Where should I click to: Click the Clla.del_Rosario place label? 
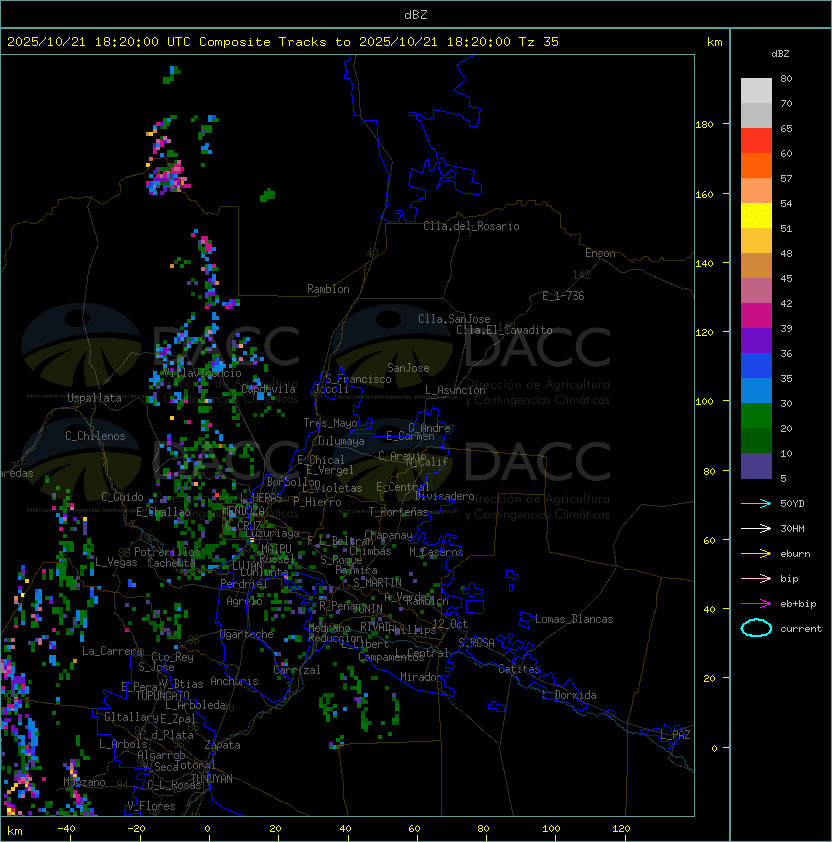tap(471, 226)
